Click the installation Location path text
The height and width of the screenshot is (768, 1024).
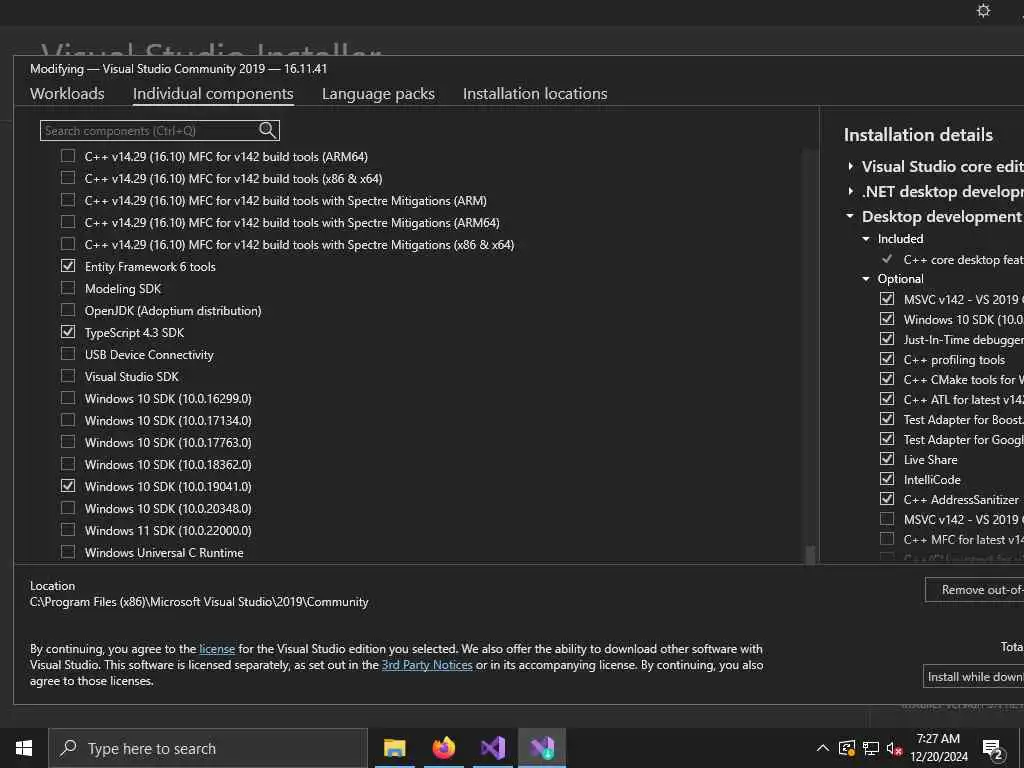[x=199, y=601]
